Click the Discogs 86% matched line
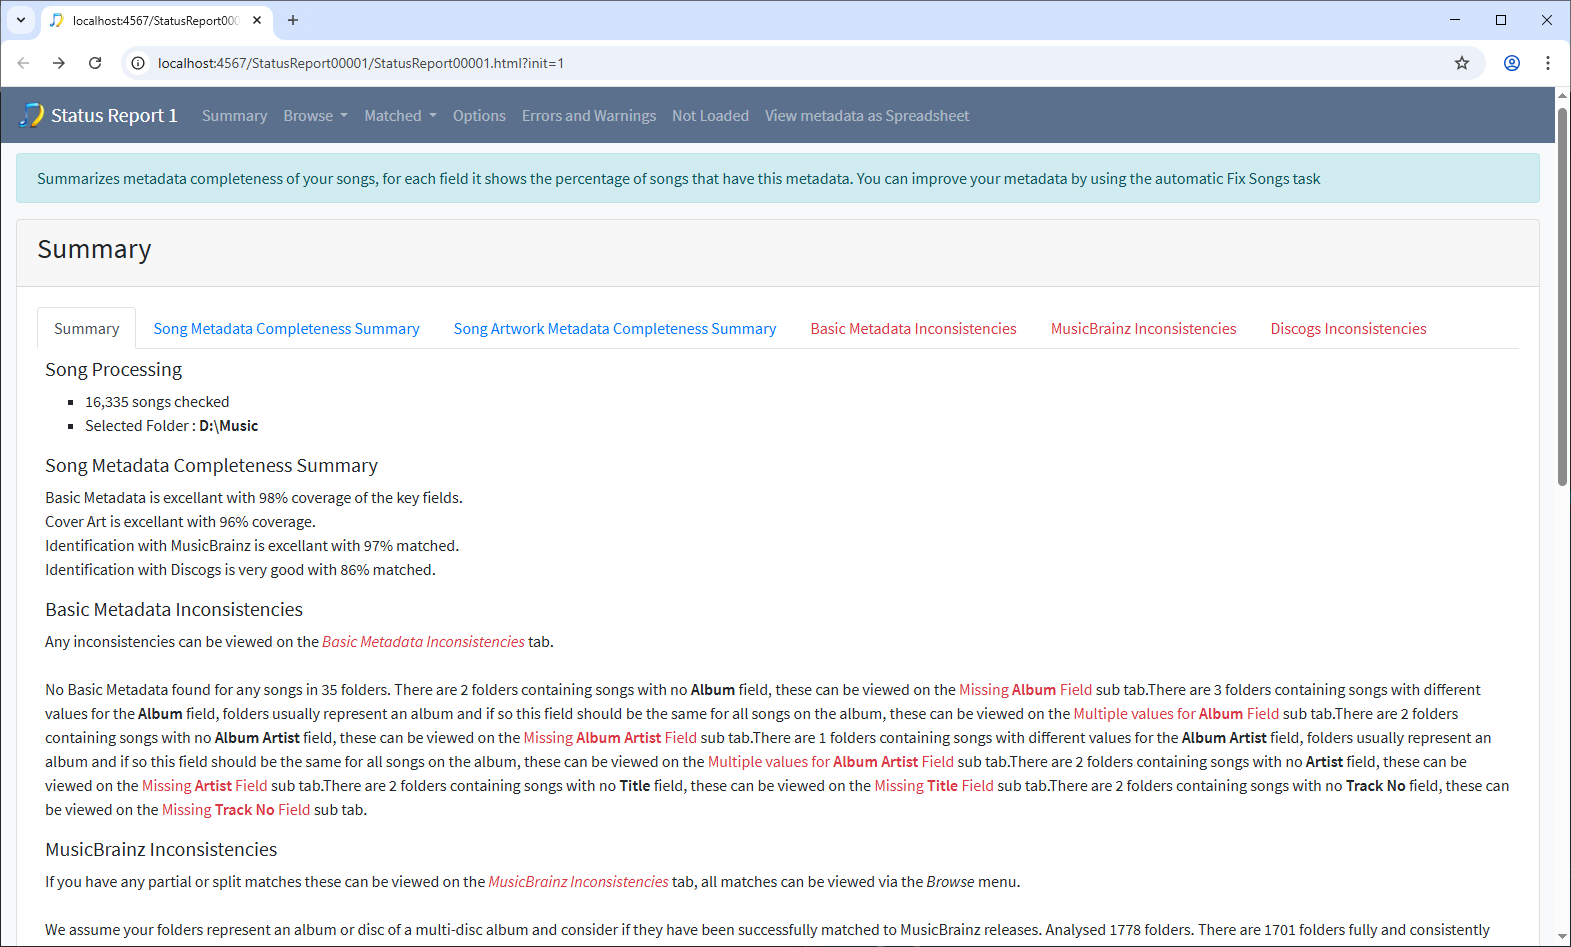This screenshot has width=1571, height=947. pos(240,570)
